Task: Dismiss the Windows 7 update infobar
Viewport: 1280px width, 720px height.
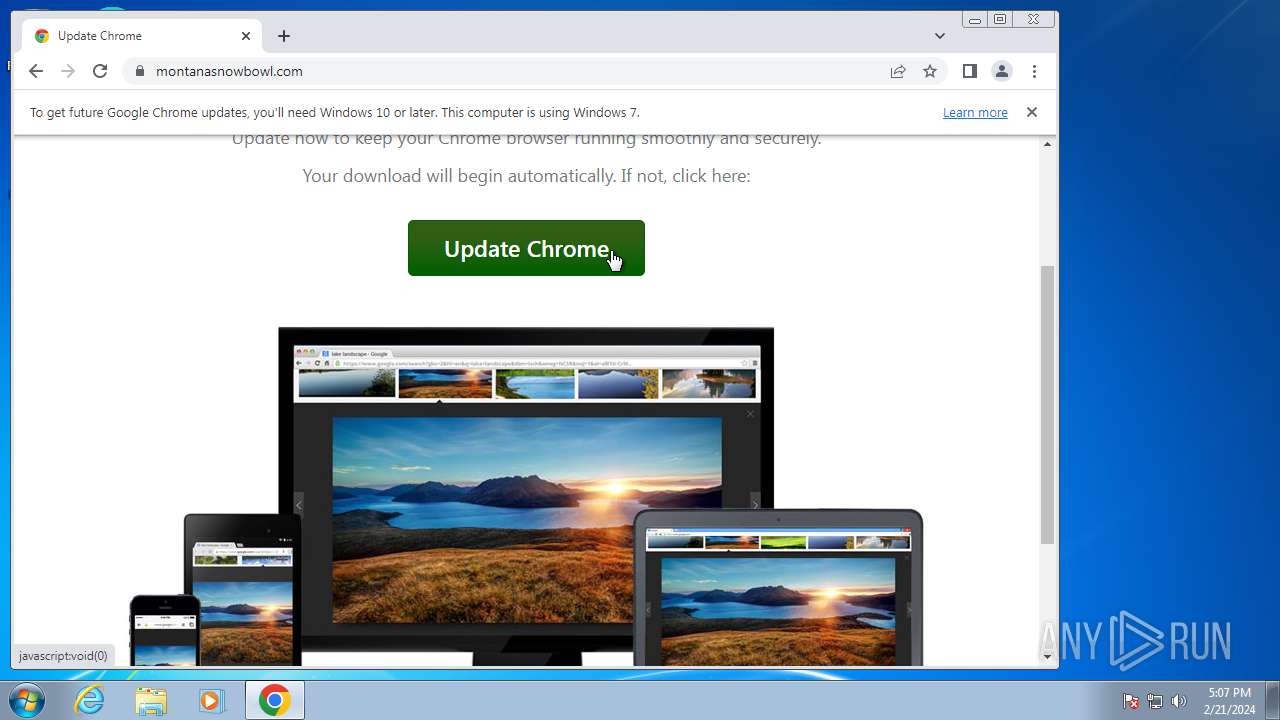Action: [x=1032, y=112]
